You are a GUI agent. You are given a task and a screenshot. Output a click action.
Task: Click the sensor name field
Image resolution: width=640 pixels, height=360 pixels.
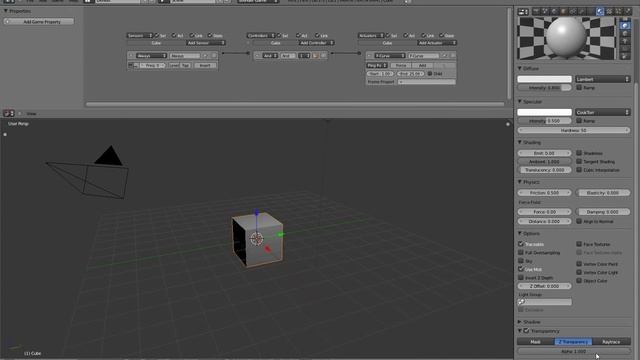(x=184, y=56)
